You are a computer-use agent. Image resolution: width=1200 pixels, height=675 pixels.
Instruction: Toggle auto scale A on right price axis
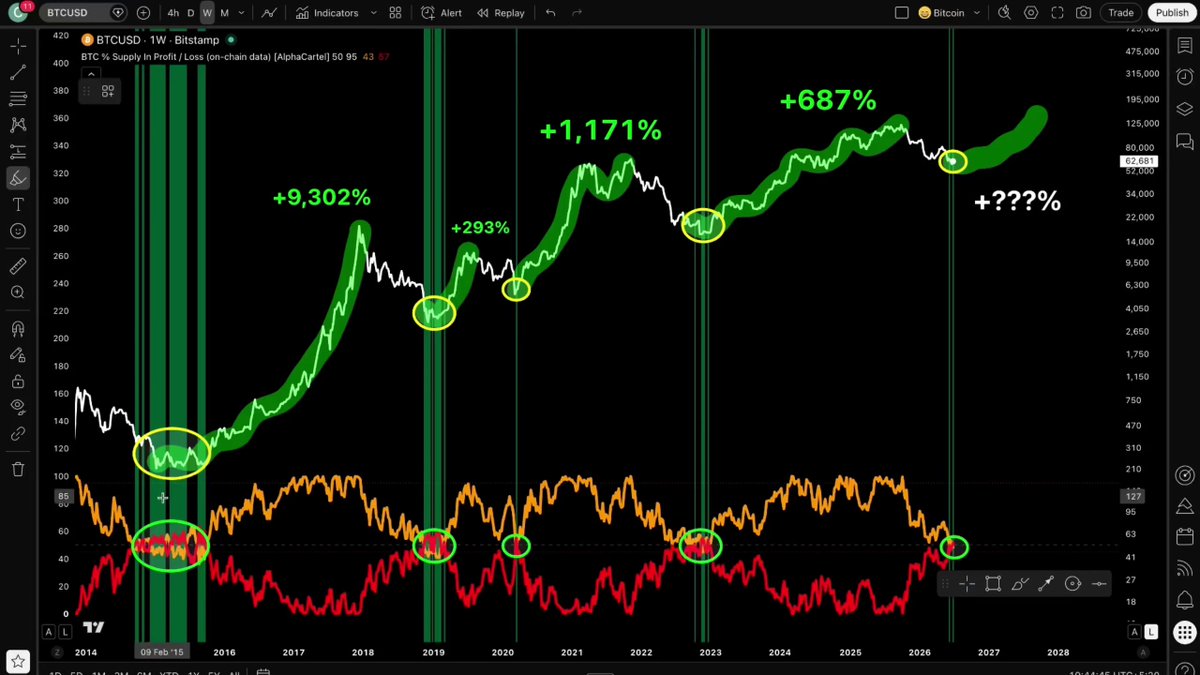click(x=1135, y=632)
